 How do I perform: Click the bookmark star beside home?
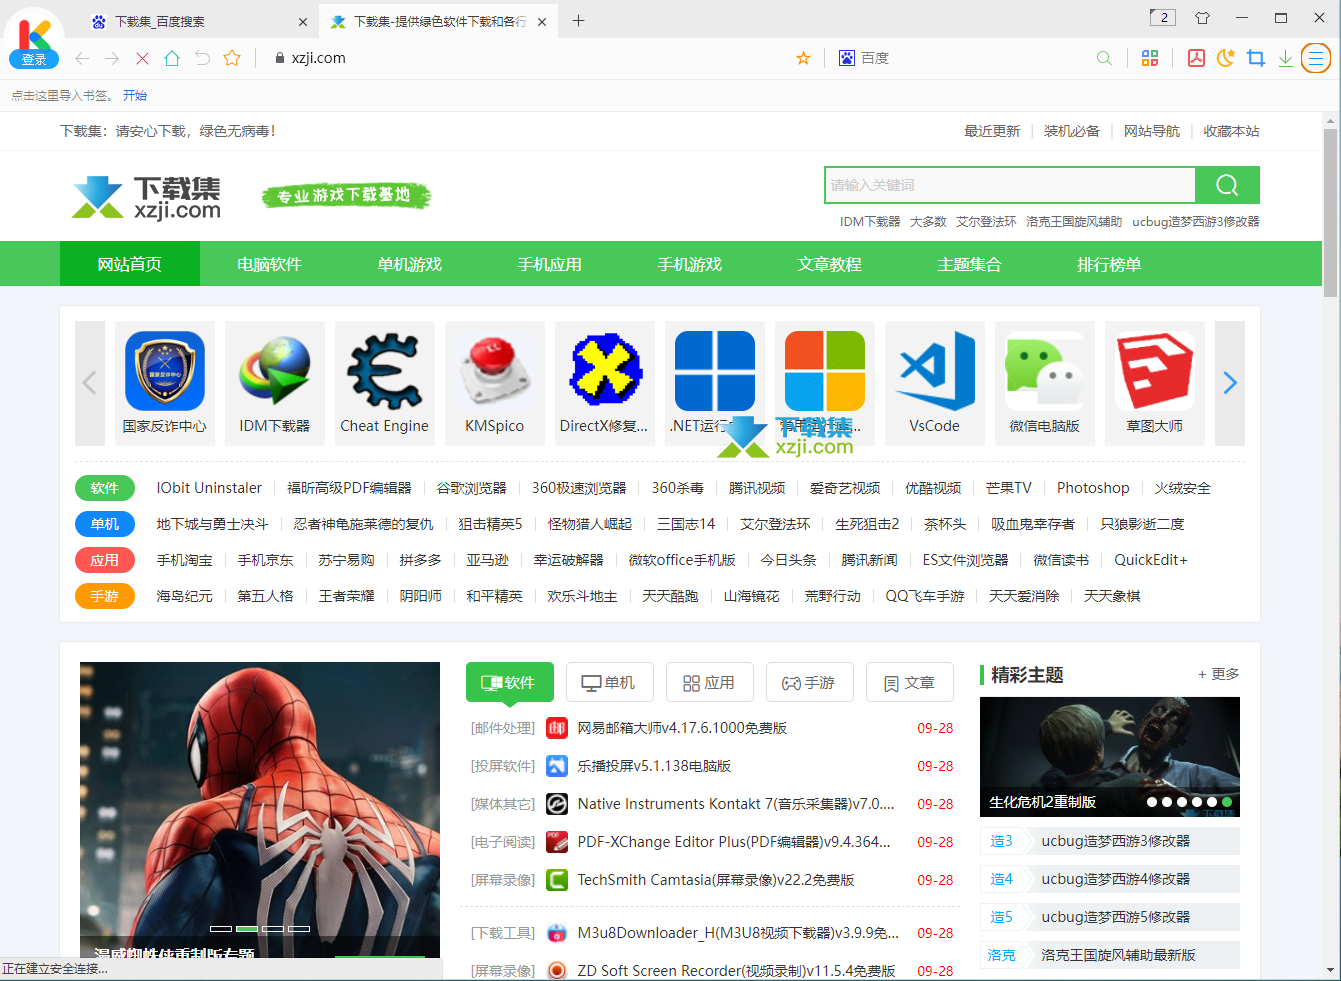(x=232, y=58)
